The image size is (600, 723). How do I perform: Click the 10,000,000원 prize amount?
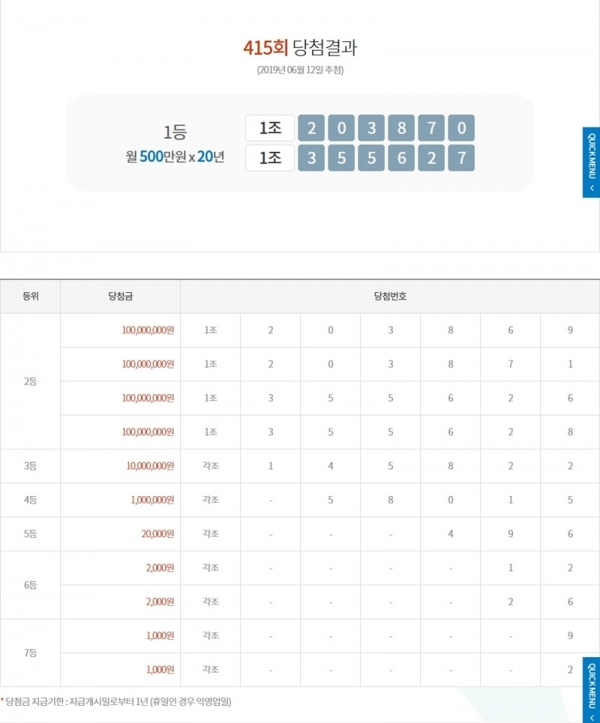click(x=150, y=466)
